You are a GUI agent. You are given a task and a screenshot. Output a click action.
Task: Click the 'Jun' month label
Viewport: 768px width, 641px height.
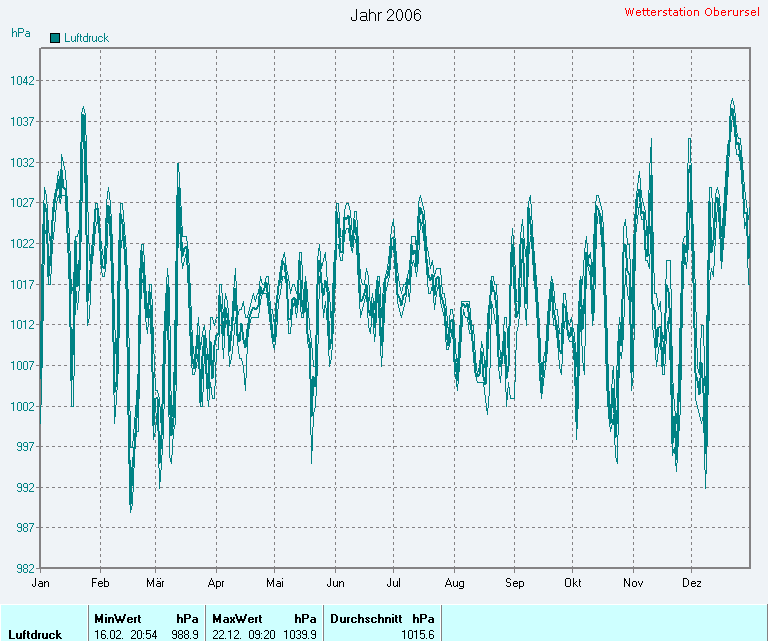[x=336, y=583]
